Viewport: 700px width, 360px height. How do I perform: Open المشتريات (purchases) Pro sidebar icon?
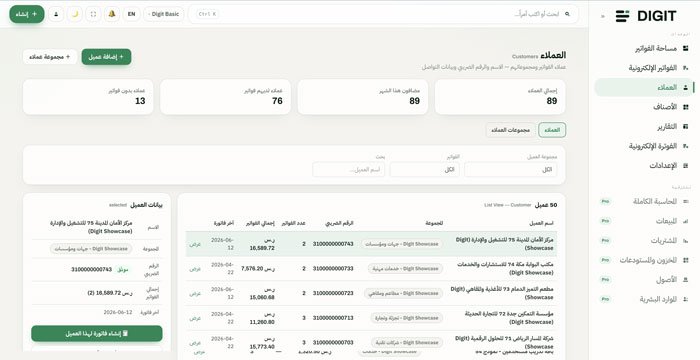click(x=686, y=241)
